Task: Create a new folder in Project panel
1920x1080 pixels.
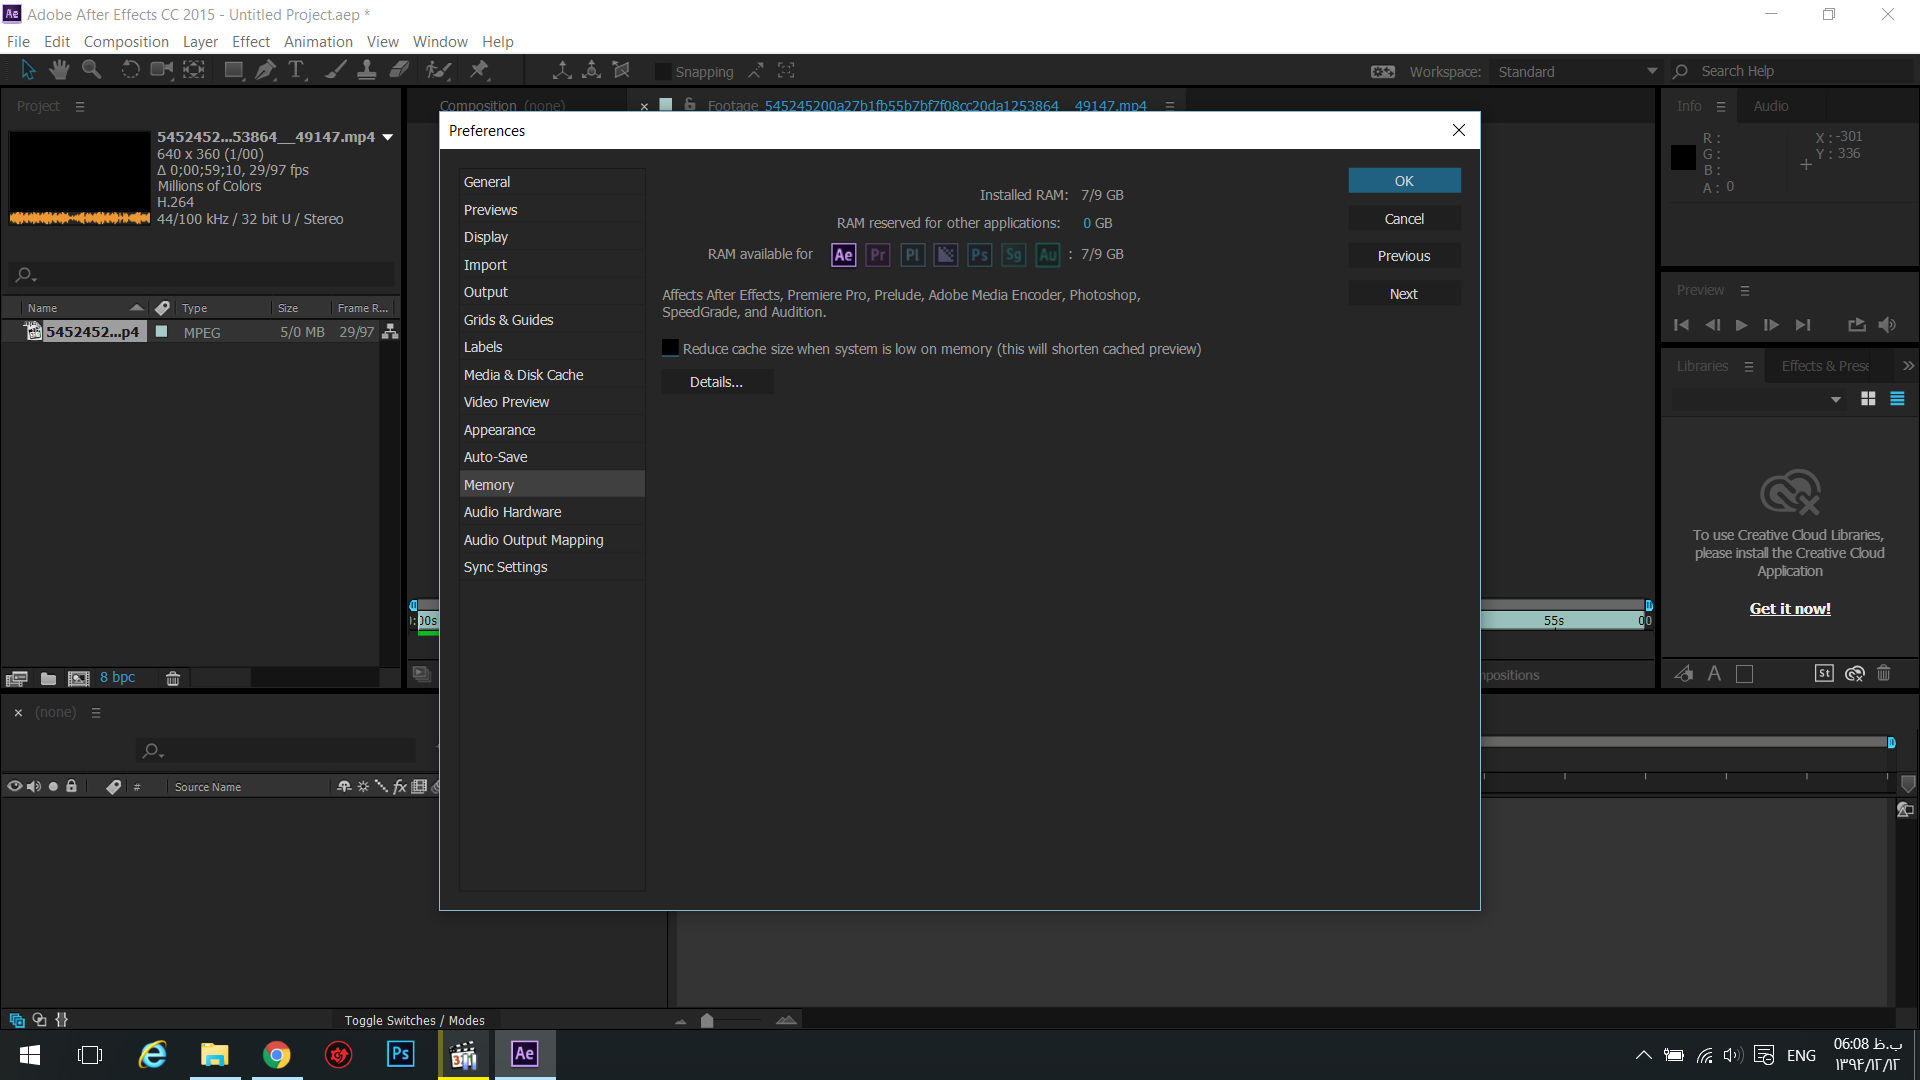Action: (x=48, y=678)
